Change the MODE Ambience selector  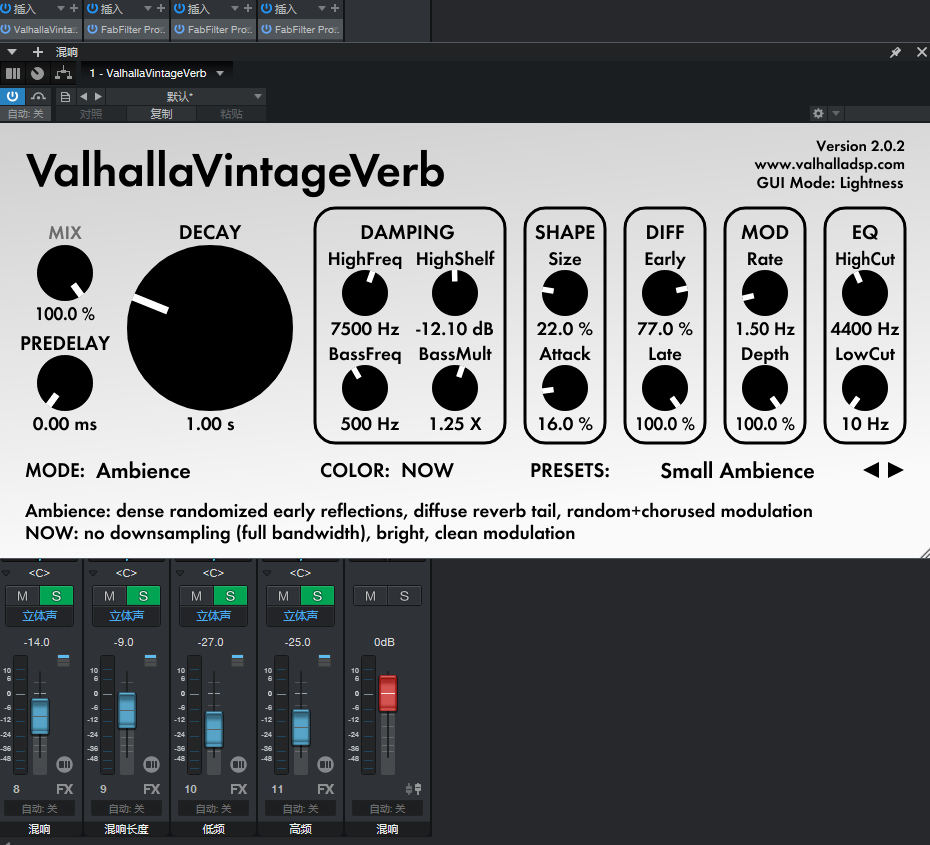pyautogui.click(x=144, y=471)
